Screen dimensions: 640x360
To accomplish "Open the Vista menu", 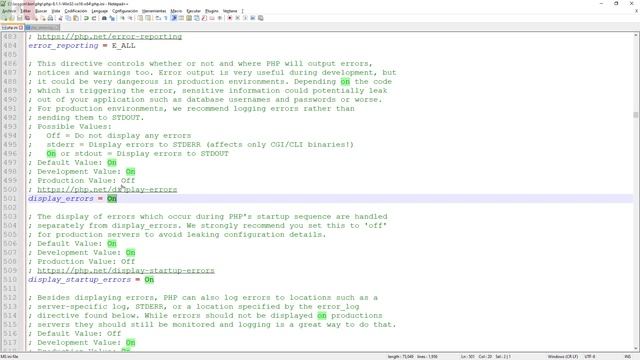I will [x=56, y=11].
